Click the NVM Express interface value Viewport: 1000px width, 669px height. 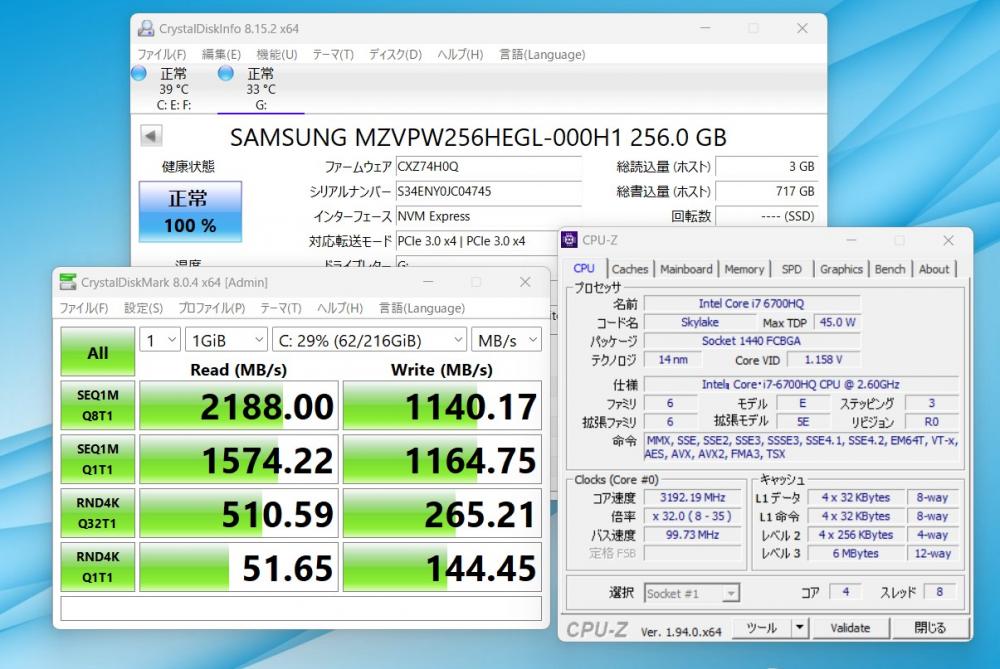pyautogui.click(x=488, y=216)
